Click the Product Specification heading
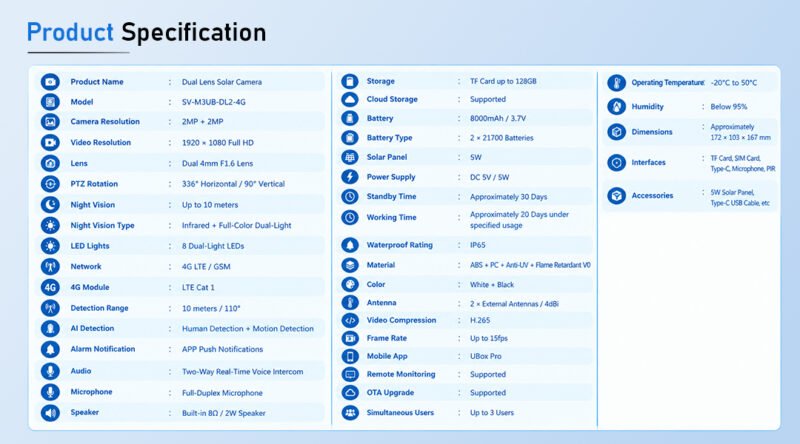 (x=146, y=32)
